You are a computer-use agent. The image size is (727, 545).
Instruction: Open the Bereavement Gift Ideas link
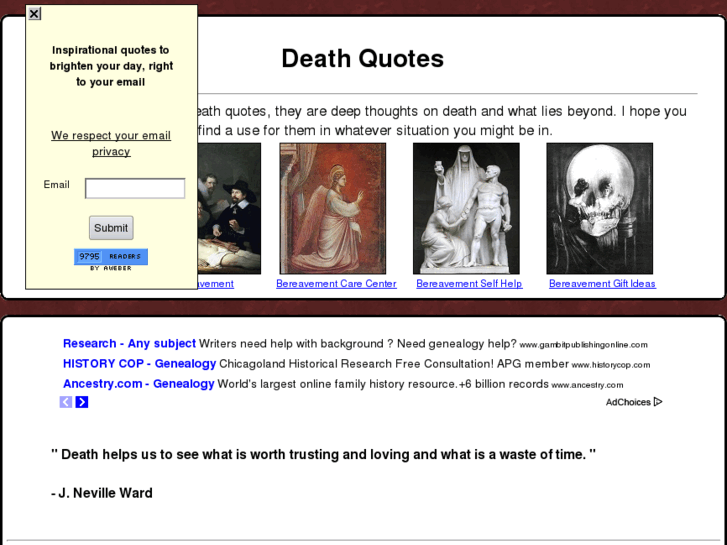[602, 284]
